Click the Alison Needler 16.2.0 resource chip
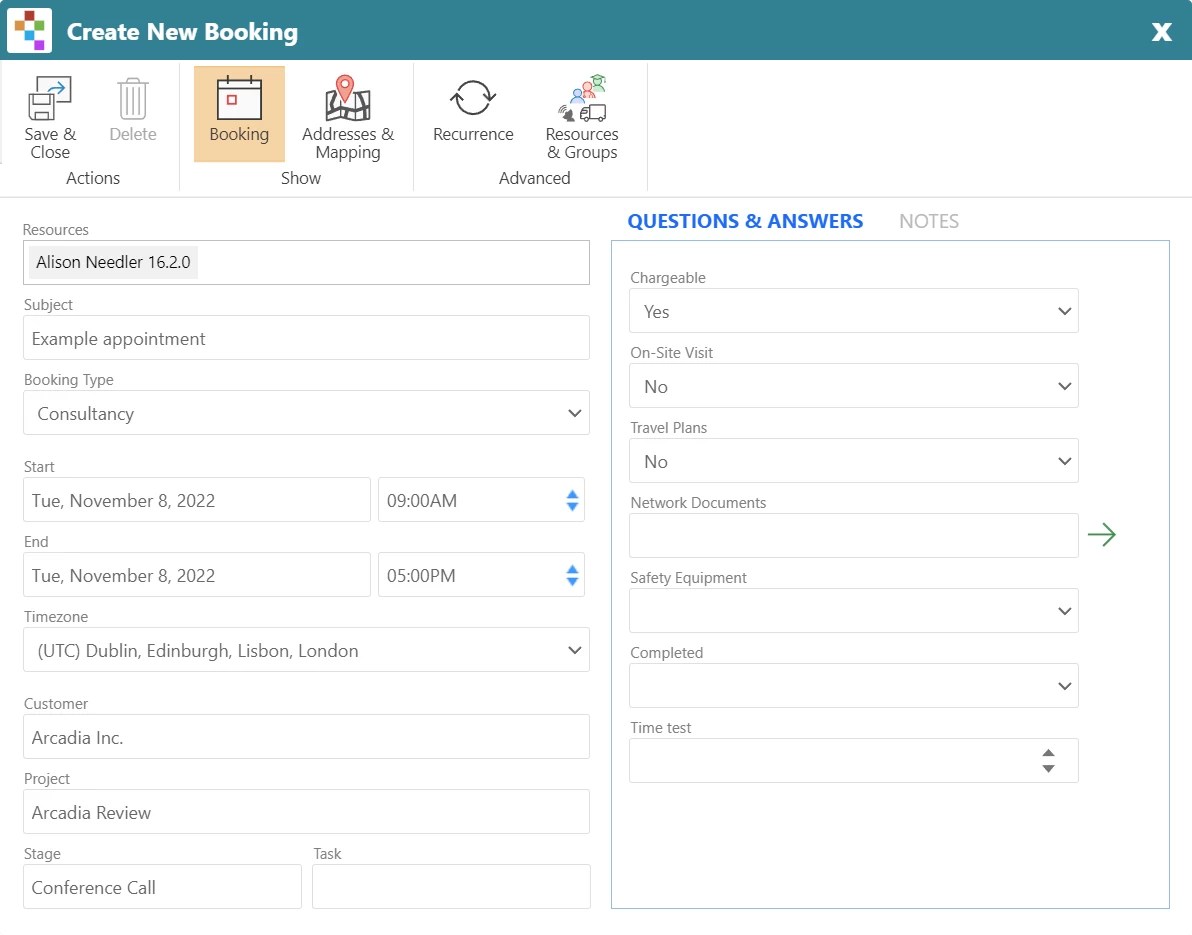 pos(112,262)
